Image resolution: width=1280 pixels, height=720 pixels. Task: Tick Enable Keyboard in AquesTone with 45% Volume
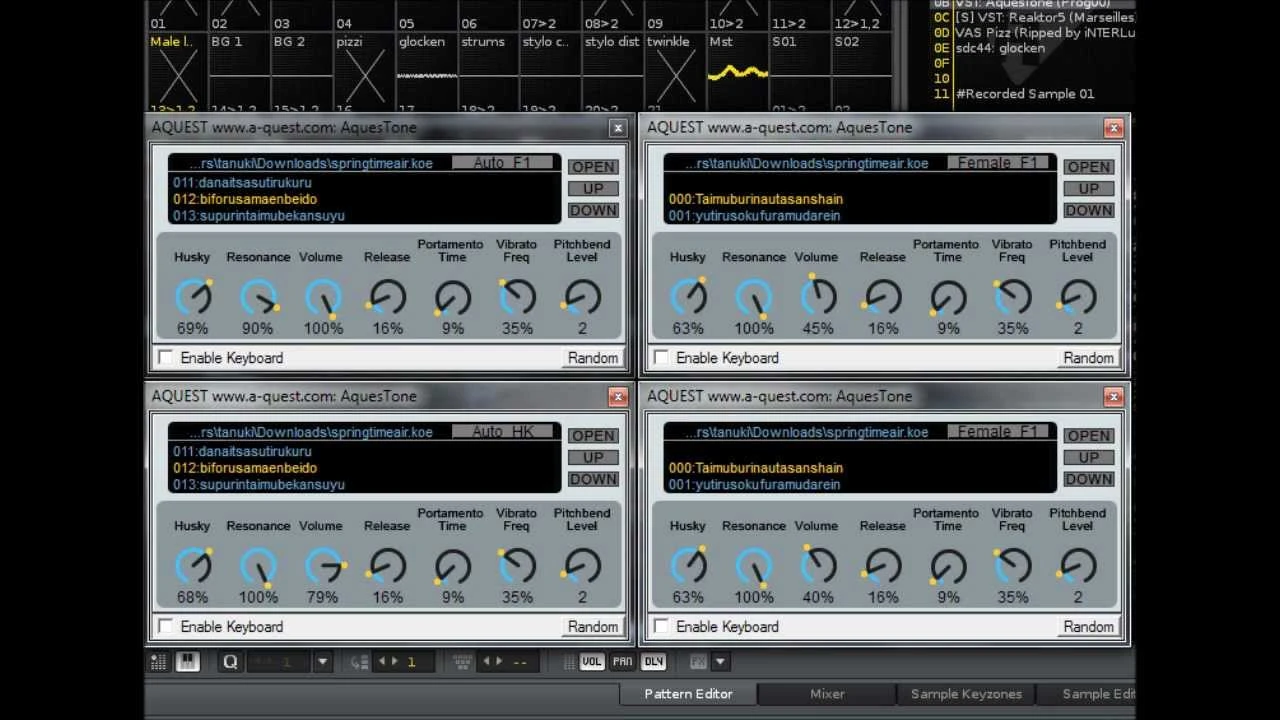tap(661, 358)
